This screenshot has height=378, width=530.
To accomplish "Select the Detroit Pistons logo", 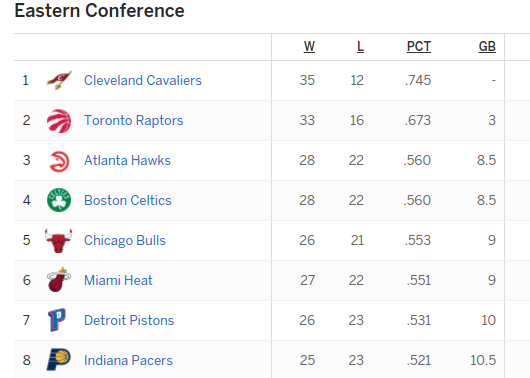I will click(57, 320).
